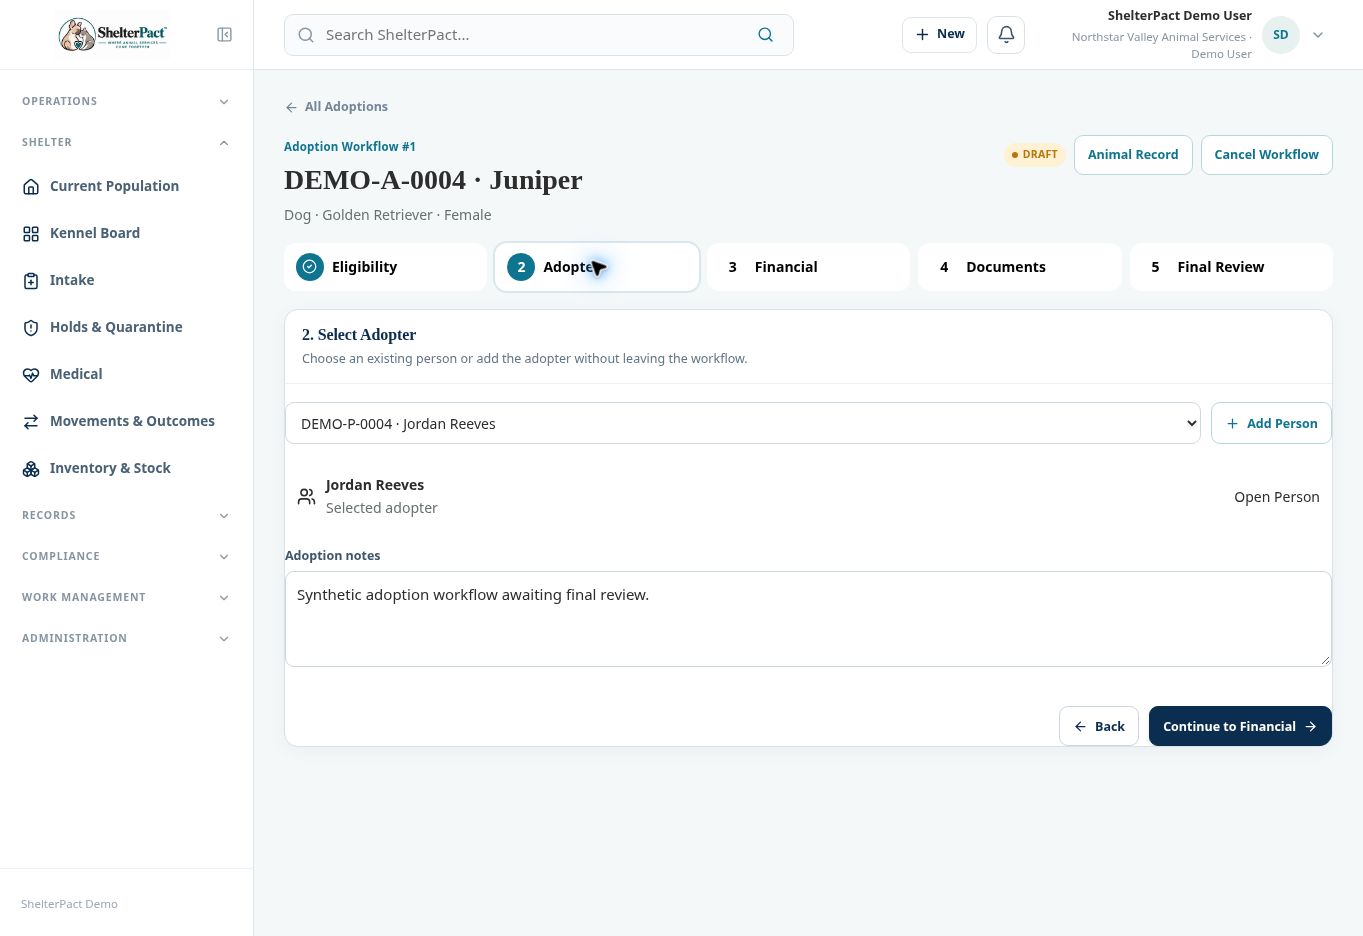Click the Adoption Workflow #1 link
Viewport: 1363px width, 936px height.
(x=350, y=147)
